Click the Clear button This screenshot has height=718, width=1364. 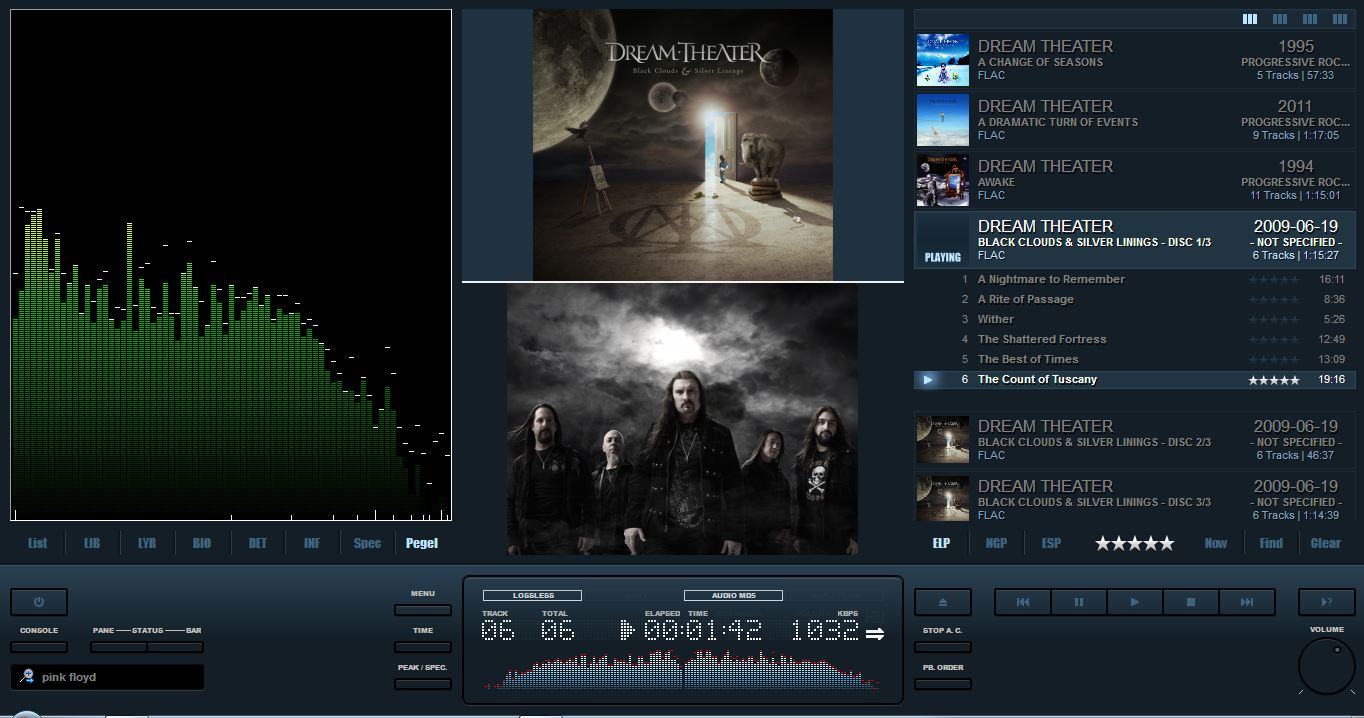(x=1326, y=543)
